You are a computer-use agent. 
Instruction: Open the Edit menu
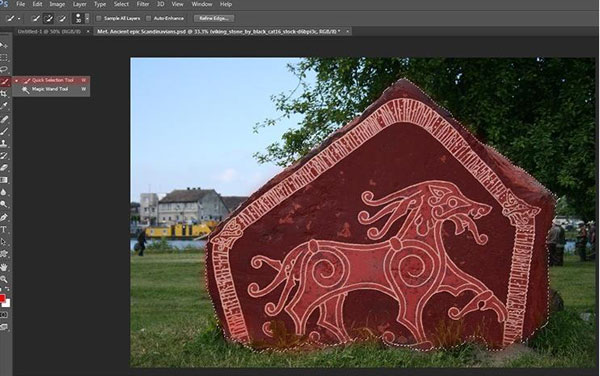pyautogui.click(x=37, y=4)
